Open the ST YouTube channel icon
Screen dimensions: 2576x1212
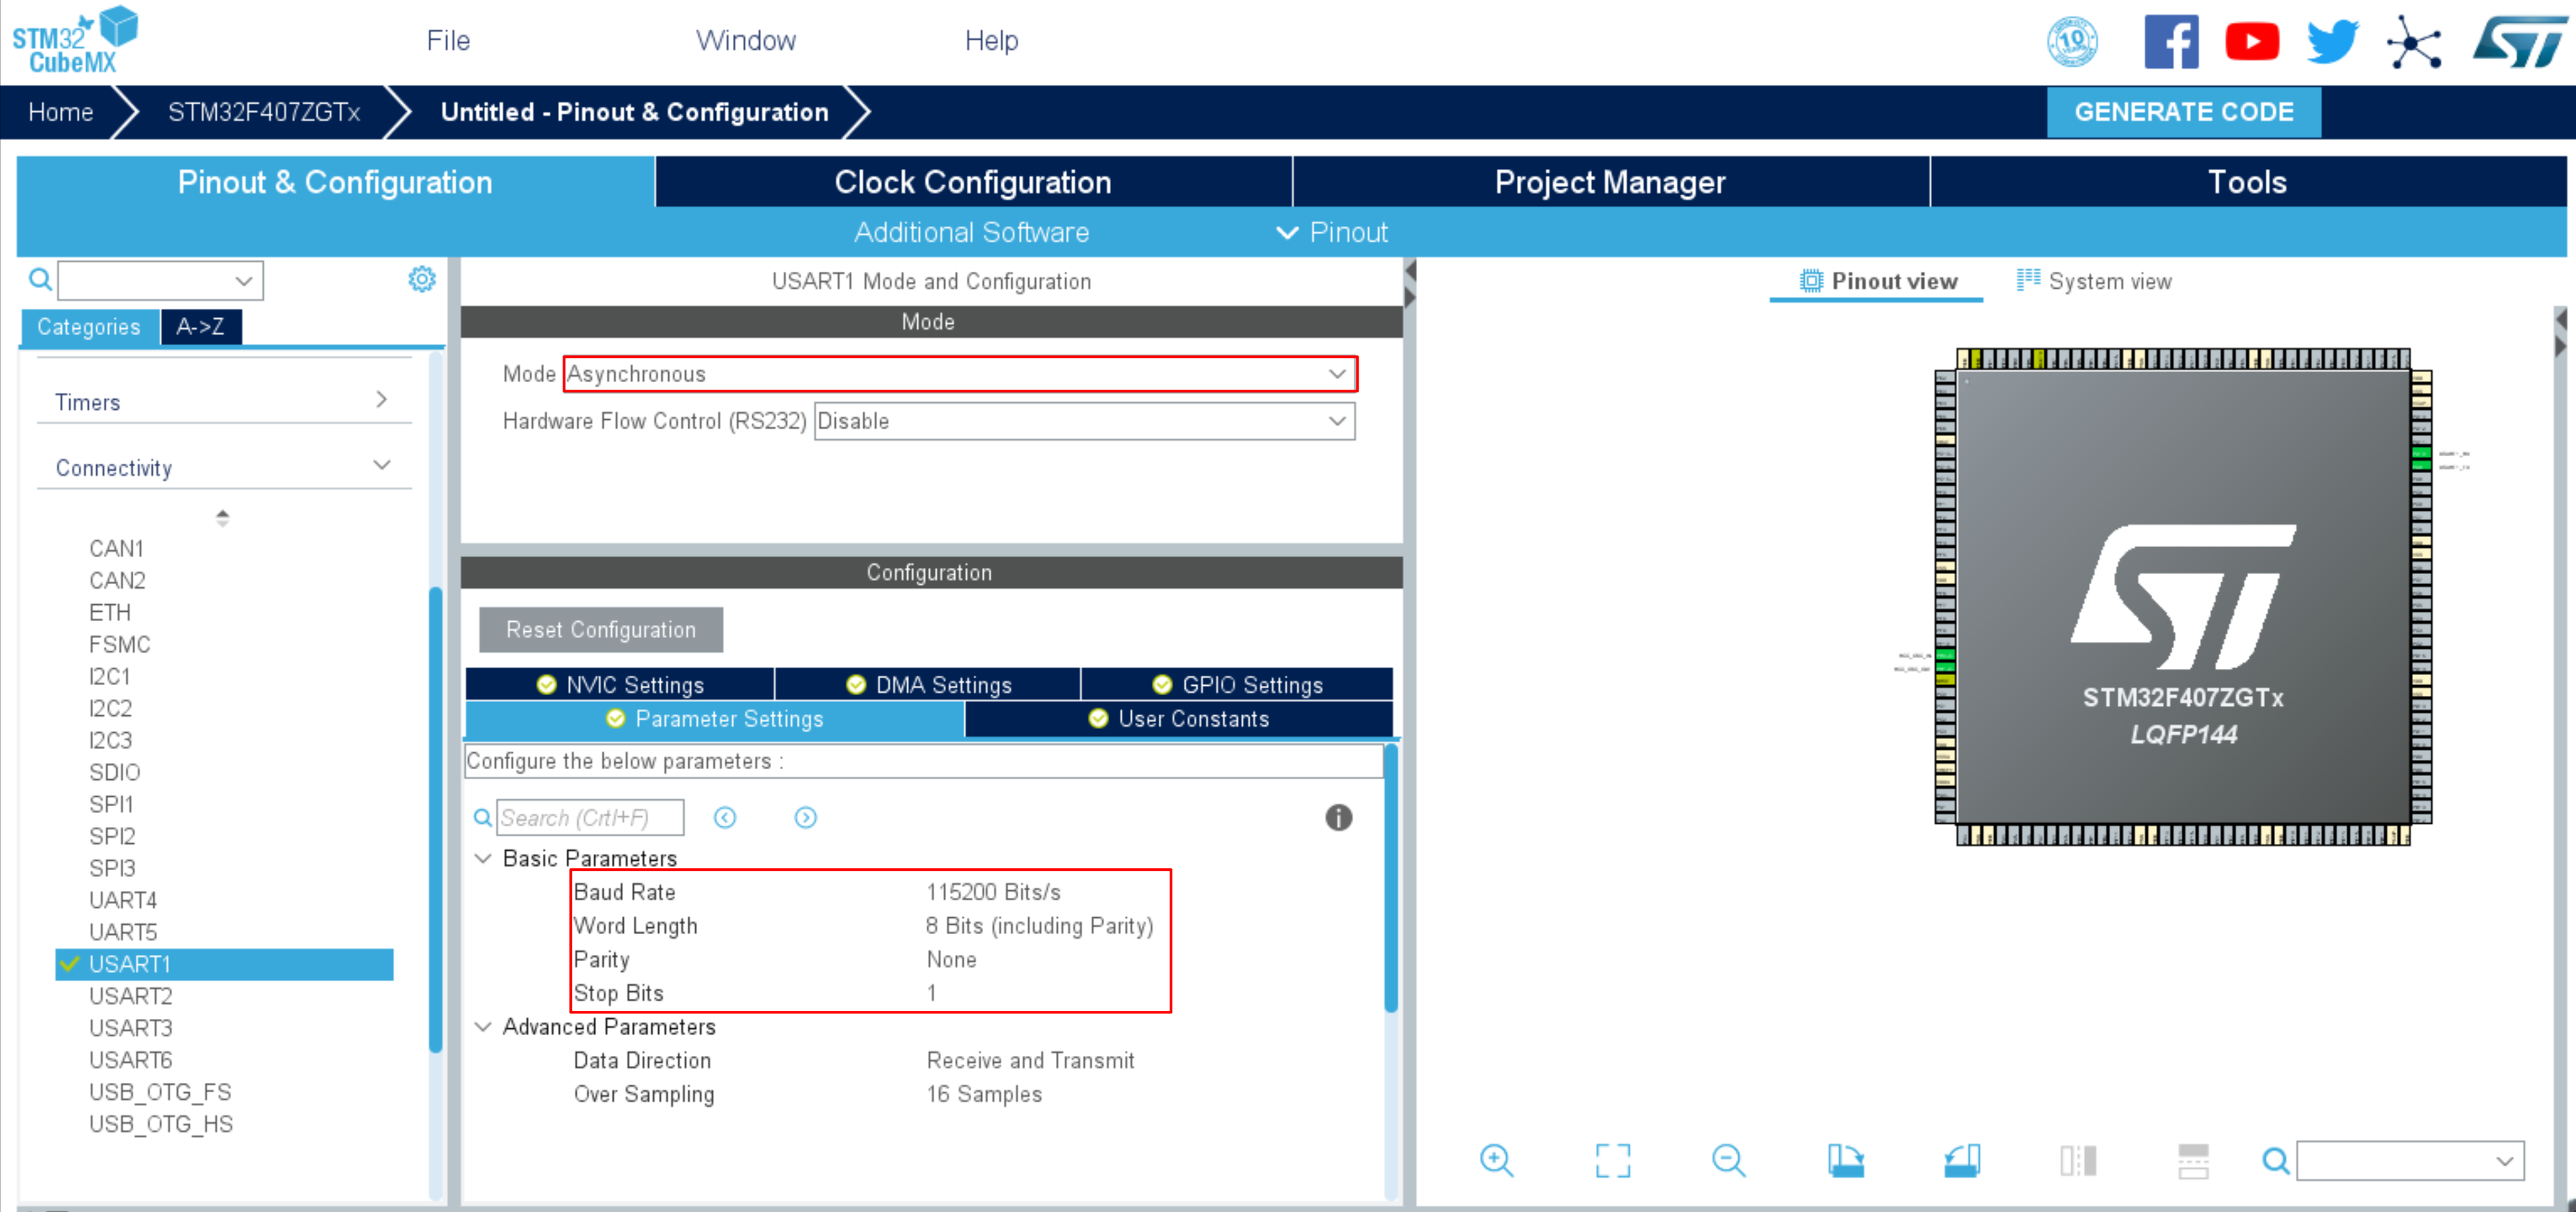(2251, 41)
